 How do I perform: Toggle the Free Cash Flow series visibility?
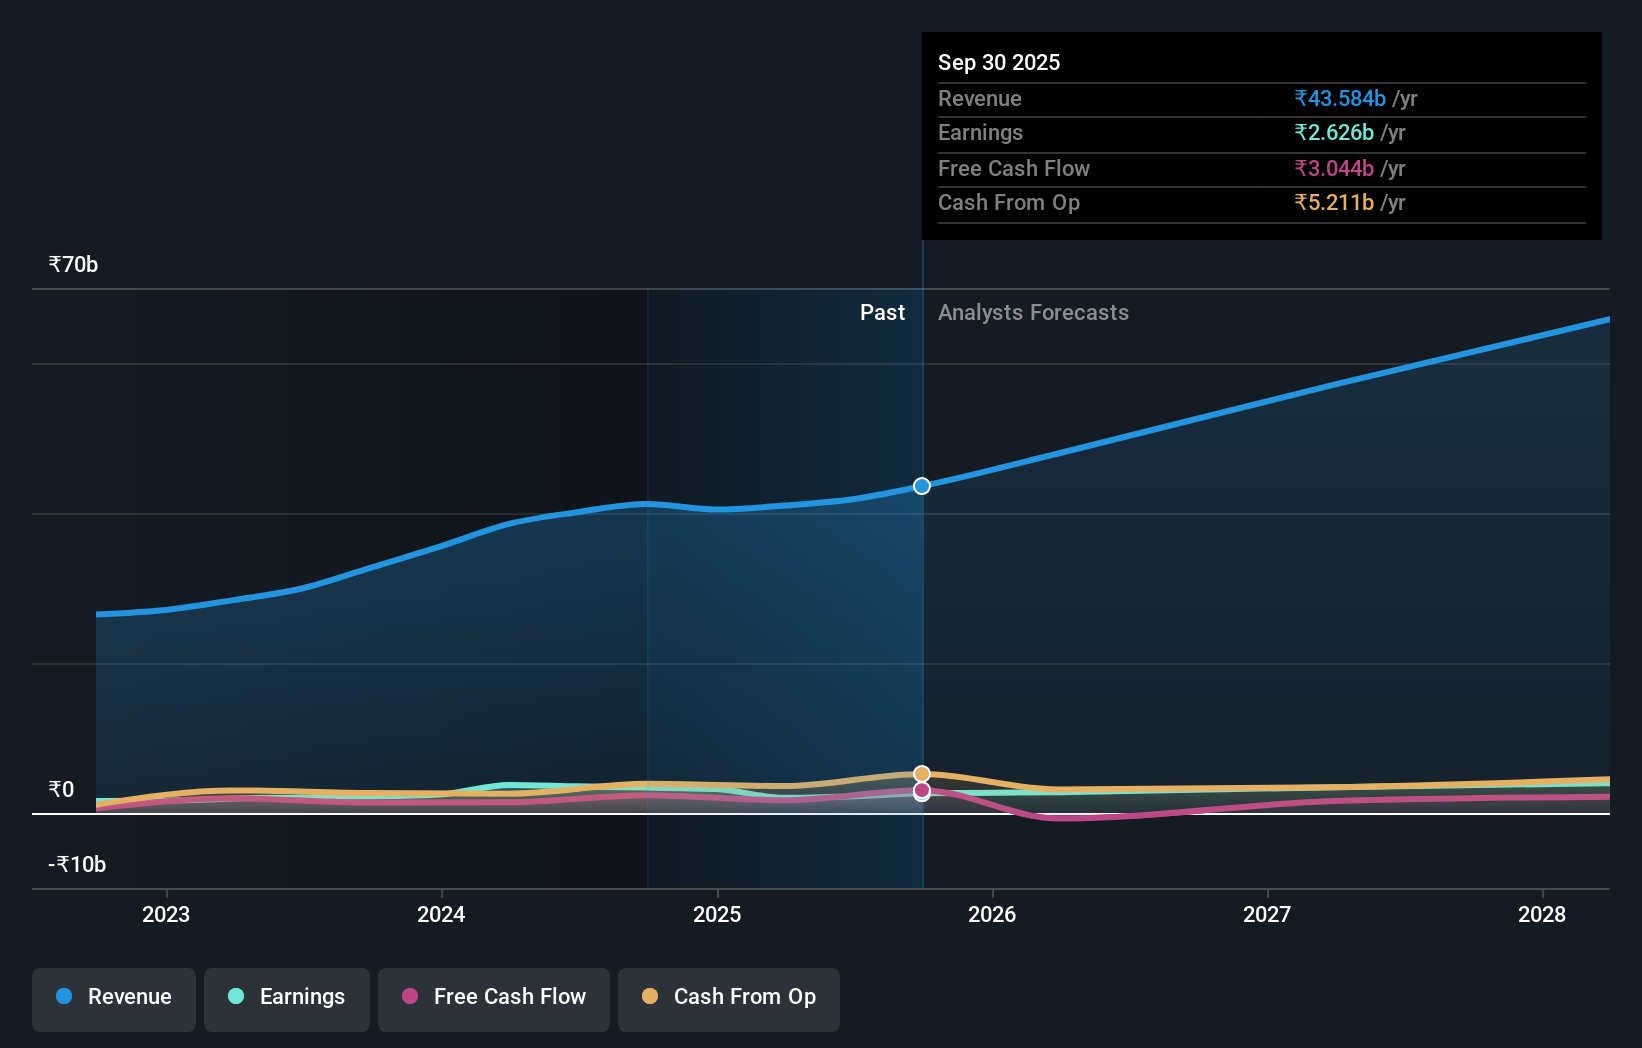[x=493, y=997]
